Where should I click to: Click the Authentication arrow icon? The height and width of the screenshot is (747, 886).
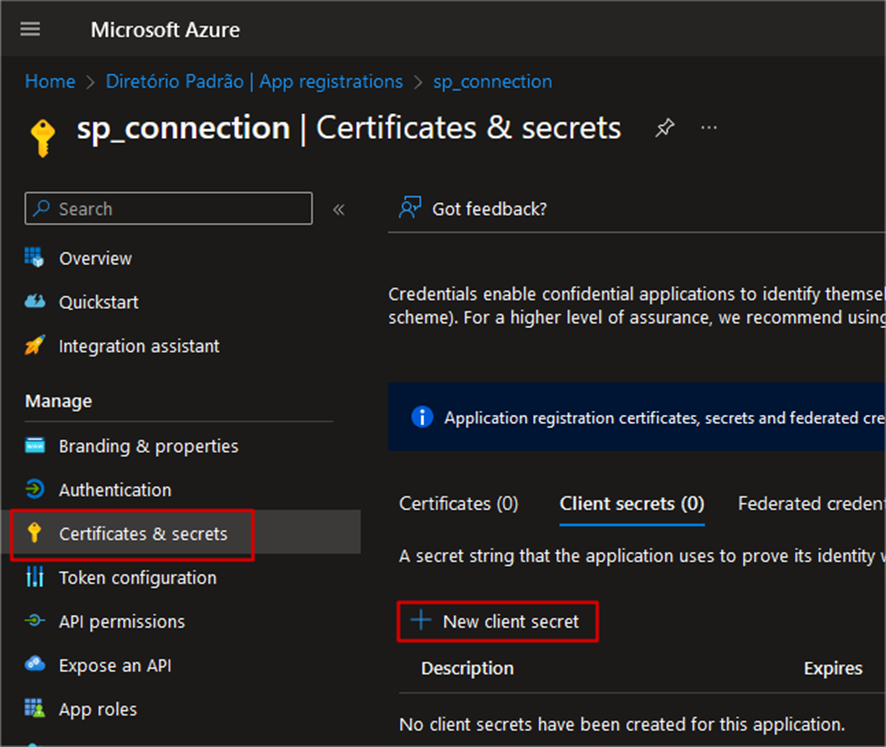click(x=34, y=489)
